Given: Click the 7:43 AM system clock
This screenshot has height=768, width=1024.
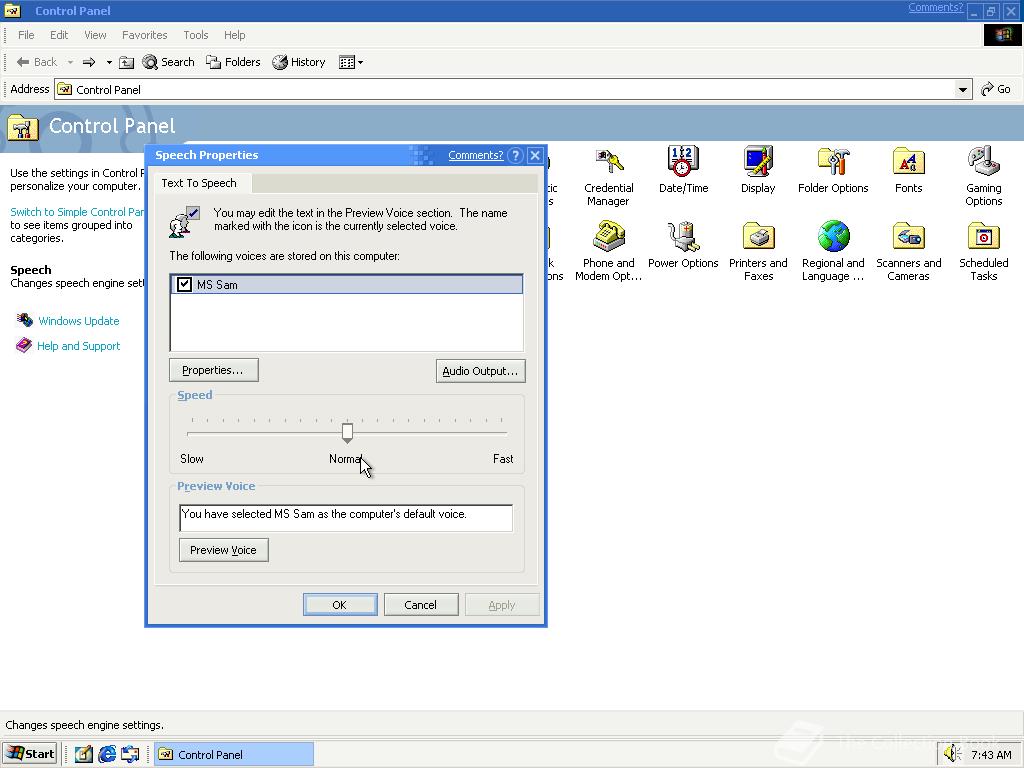Looking at the screenshot, I should (991, 754).
